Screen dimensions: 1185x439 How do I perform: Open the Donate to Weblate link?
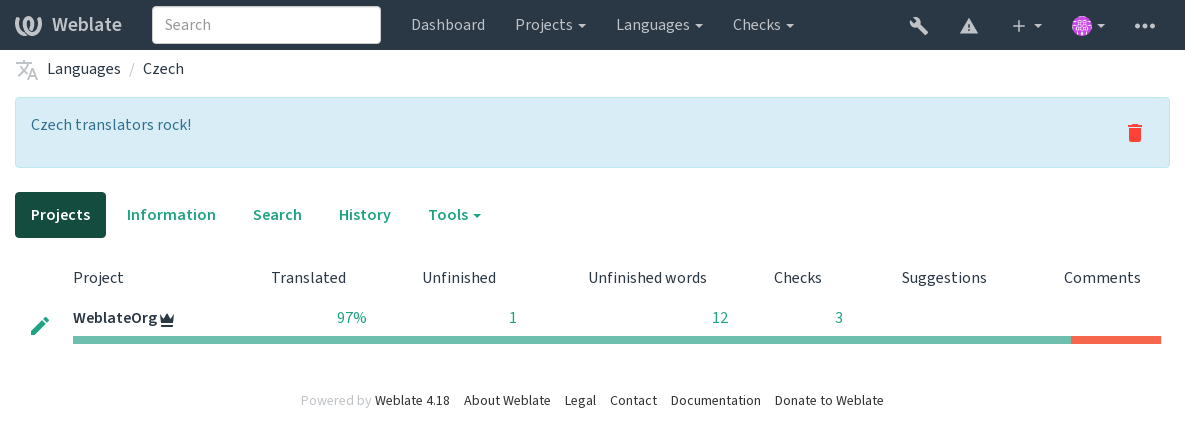click(x=829, y=400)
